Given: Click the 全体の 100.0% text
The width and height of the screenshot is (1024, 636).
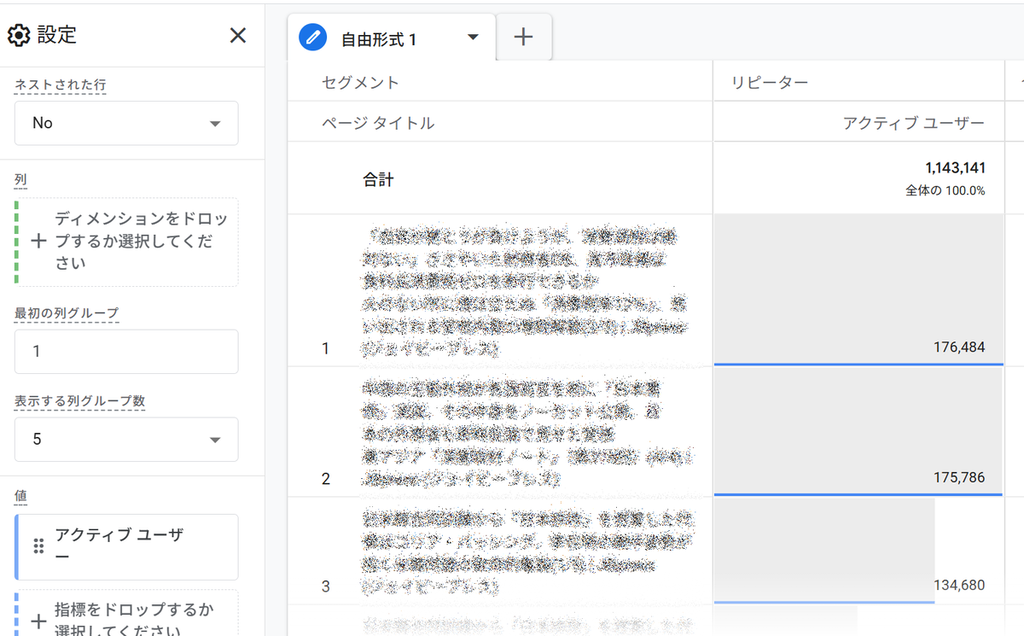Looking at the screenshot, I should click(945, 191).
